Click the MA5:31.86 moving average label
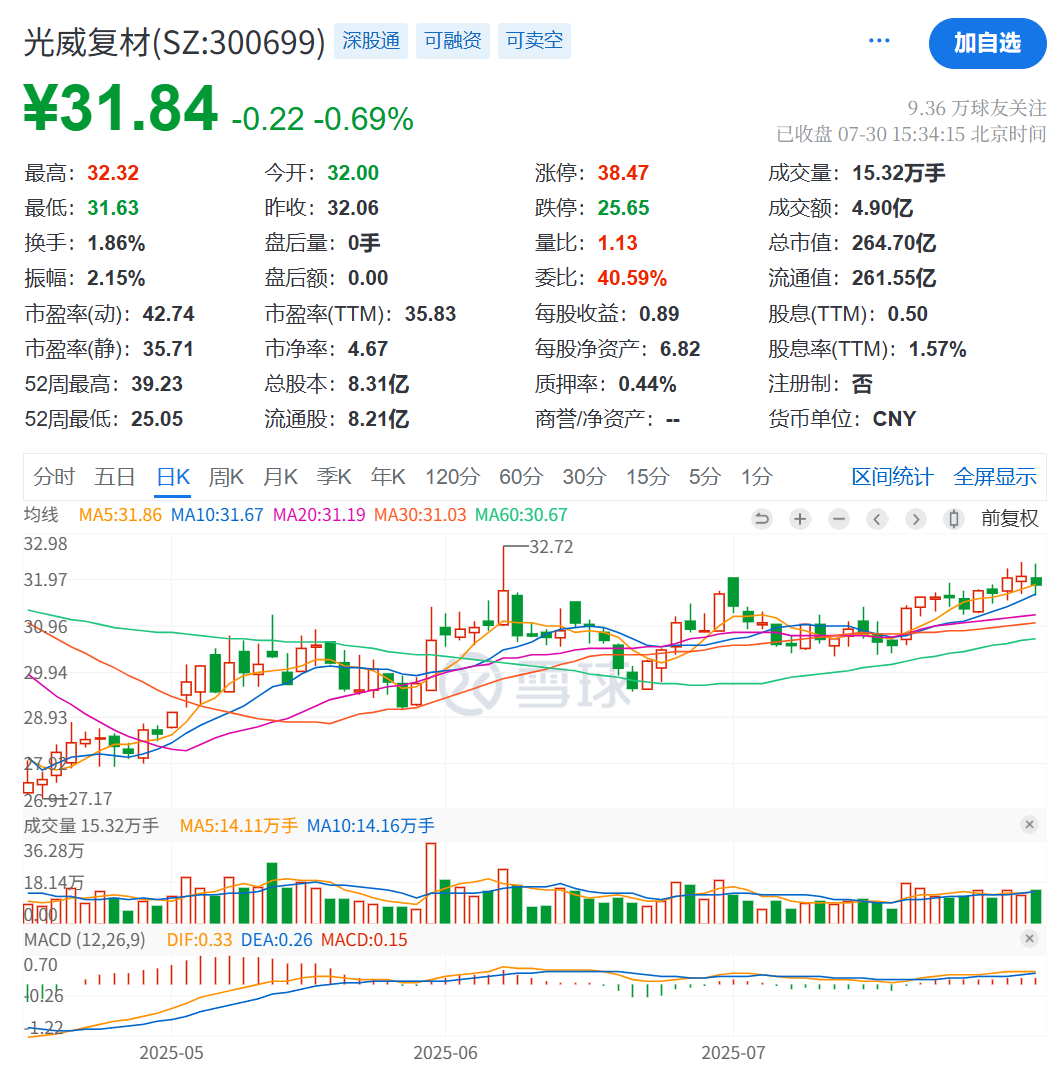 point(120,515)
